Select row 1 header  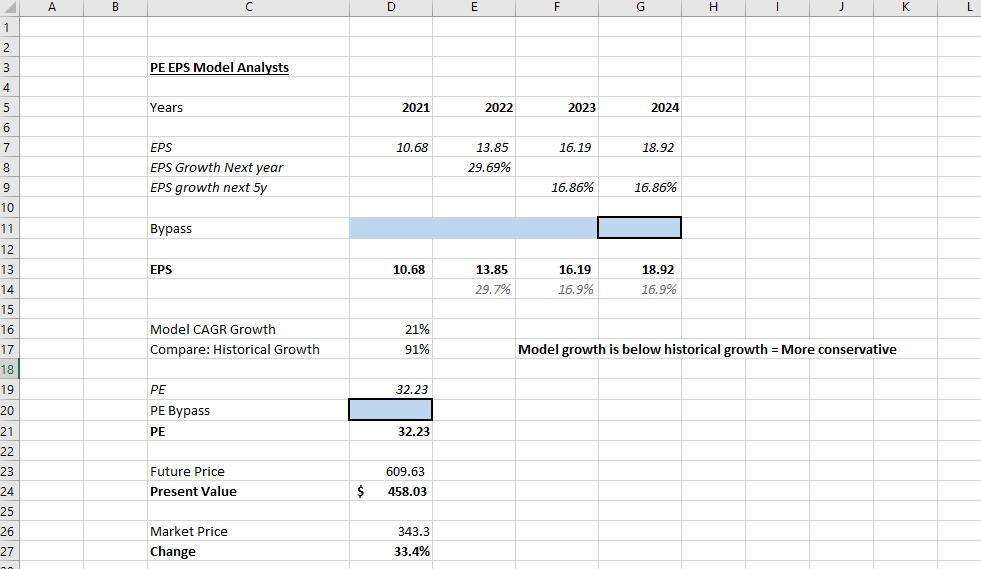[9, 27]
